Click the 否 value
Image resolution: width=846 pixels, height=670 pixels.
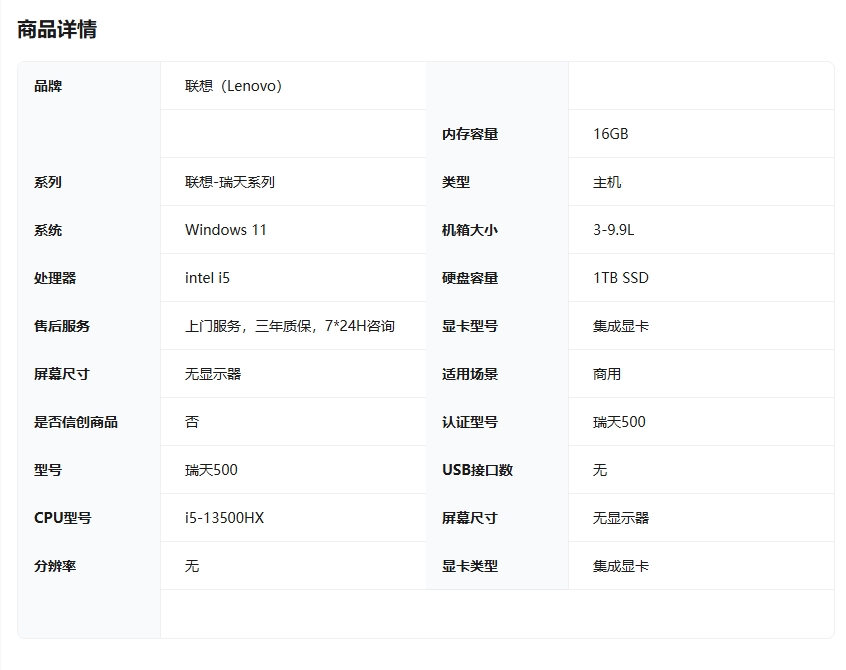(192, 422)
